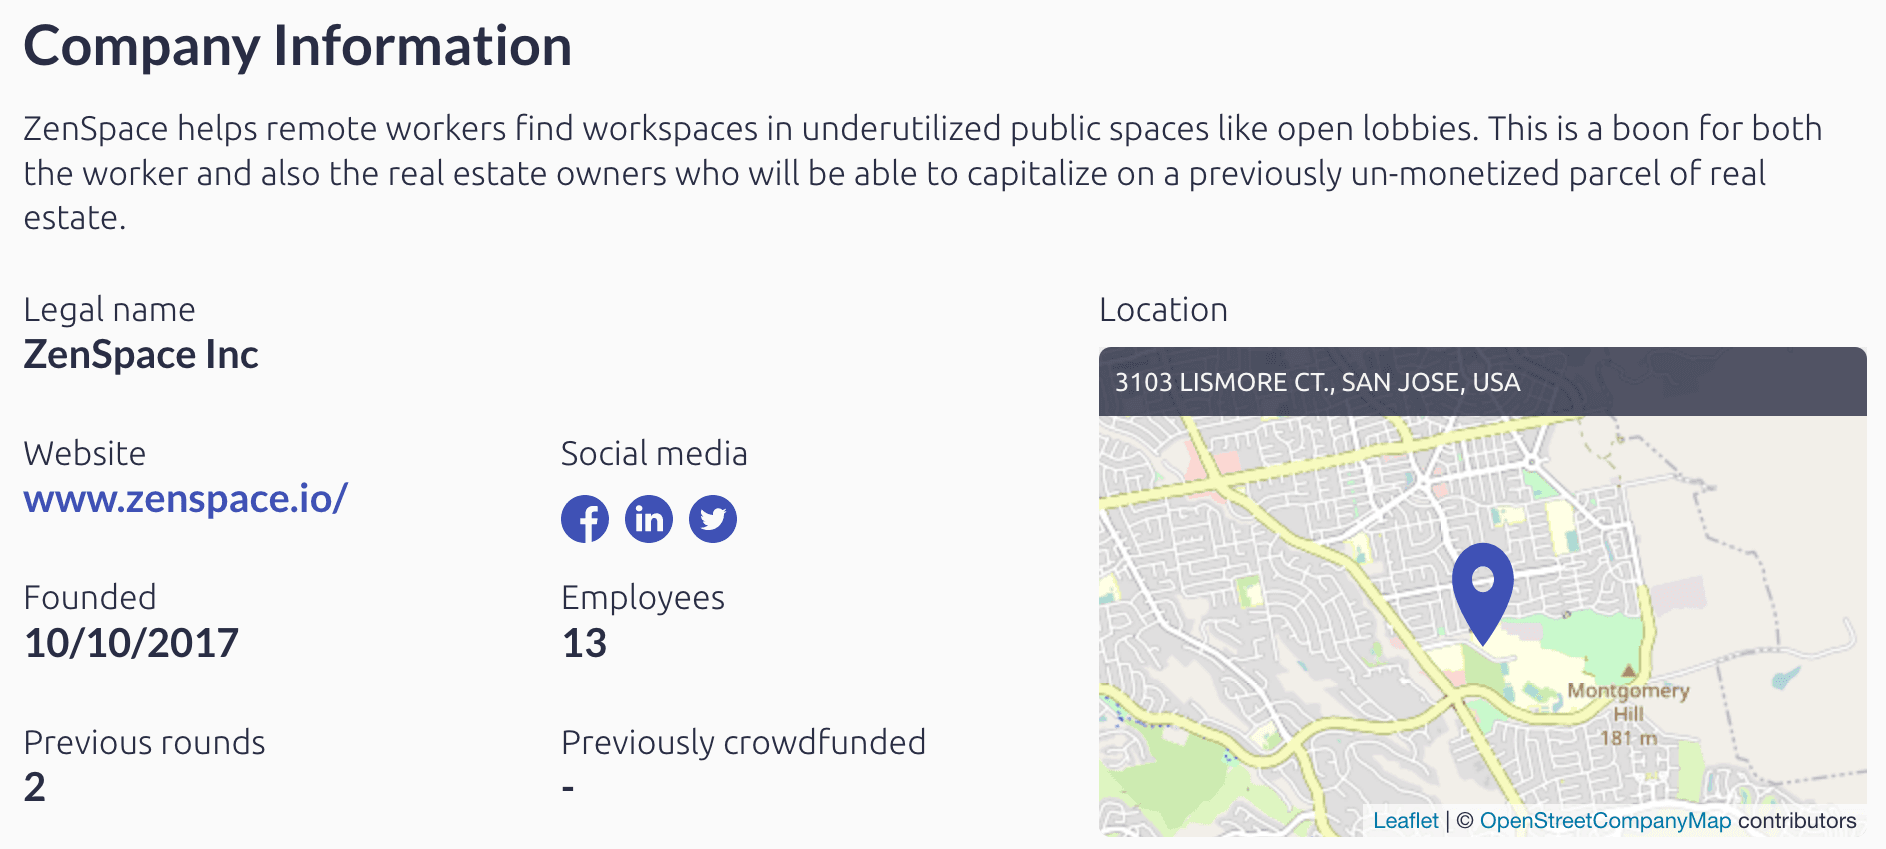Open the Twitter social media icon
This screenshot has width=1886, height=849.
click(x=713, y=519)
